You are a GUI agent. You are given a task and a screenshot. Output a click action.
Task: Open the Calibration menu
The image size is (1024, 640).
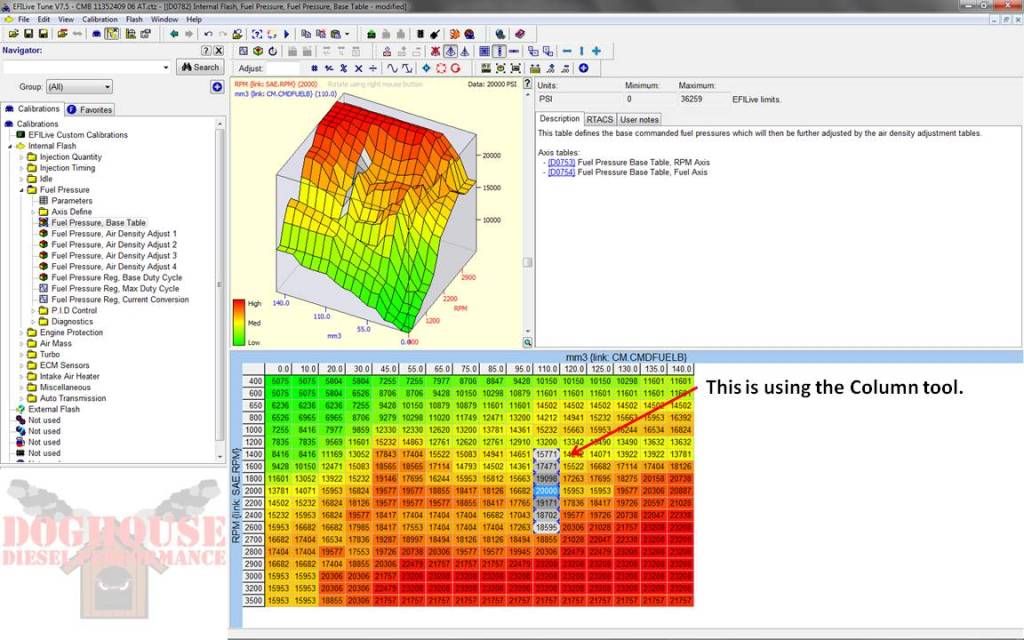point(100,19)
